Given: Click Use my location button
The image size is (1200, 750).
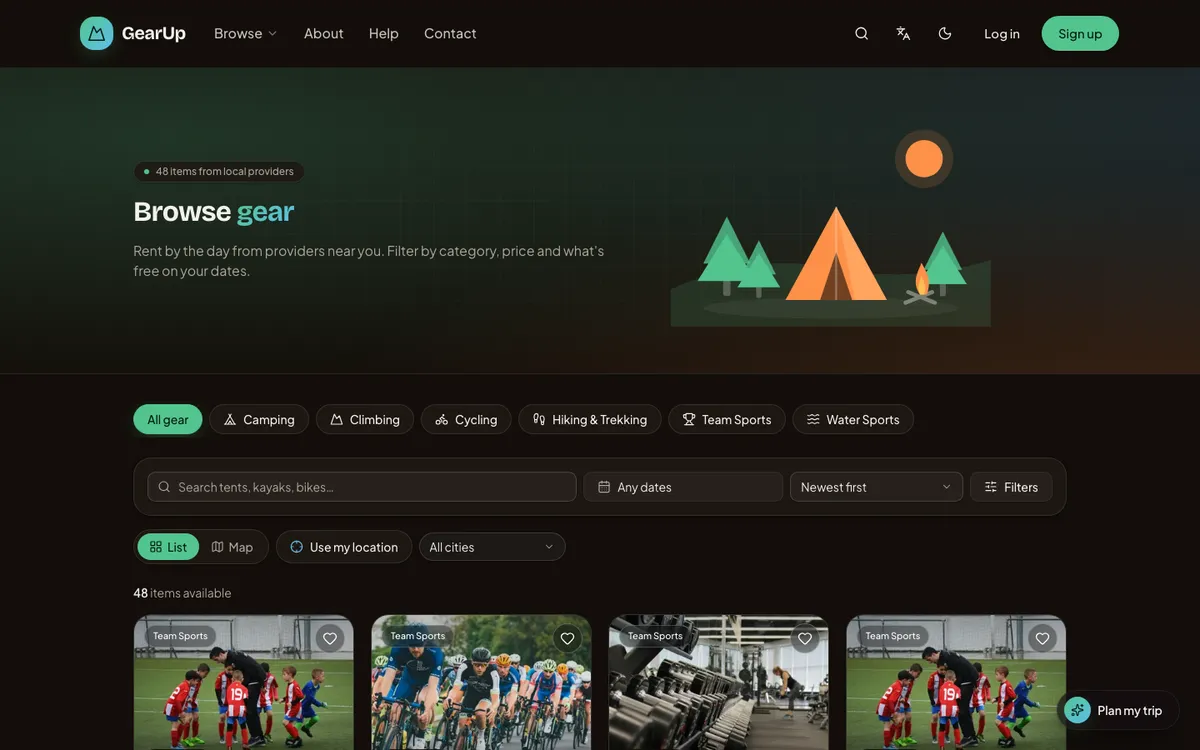Looking at the screenshot, I should pos(344,547).
